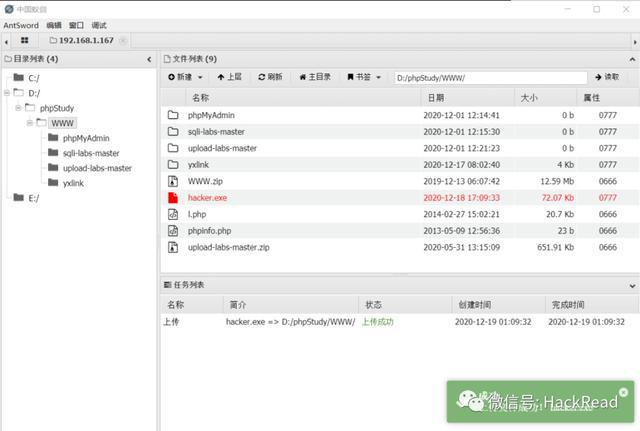The height and width of the screenshot is (431, 640).
Task: Collapse the D:/ tree node
Action: tap(7, 93)
